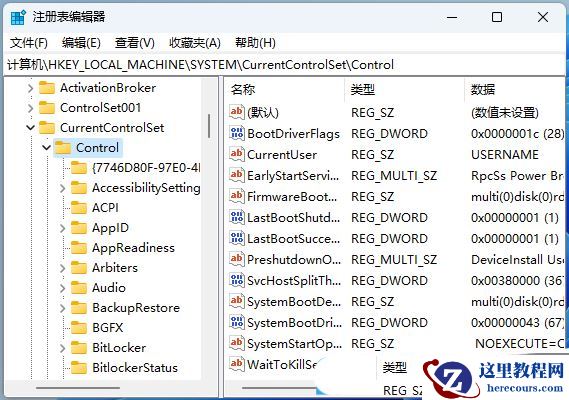Viewport: 569px width, 400px height.
Task: Collapse the CurrentControlSet key
Action: pyautogui.click(x=30, y=128)
